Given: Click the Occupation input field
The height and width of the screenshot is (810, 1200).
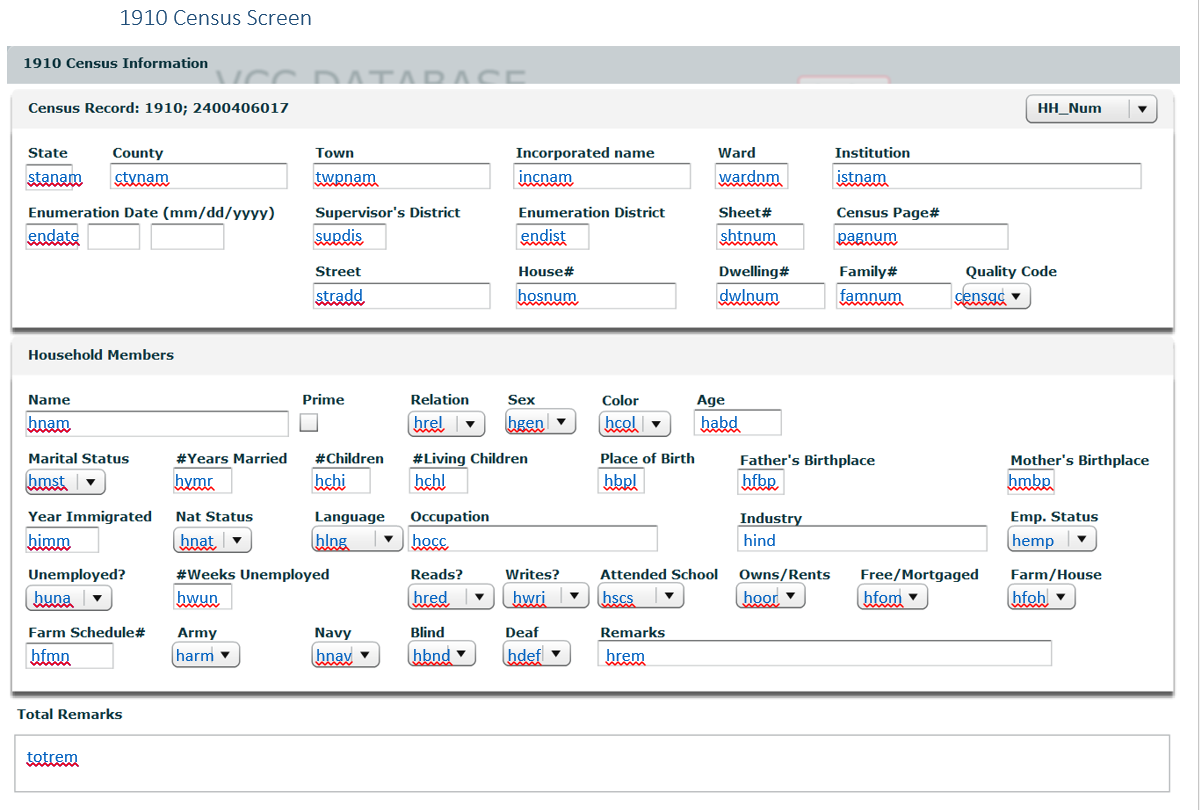Looking at the screenshot, I should pyautogui.click(x=533, y=540).
